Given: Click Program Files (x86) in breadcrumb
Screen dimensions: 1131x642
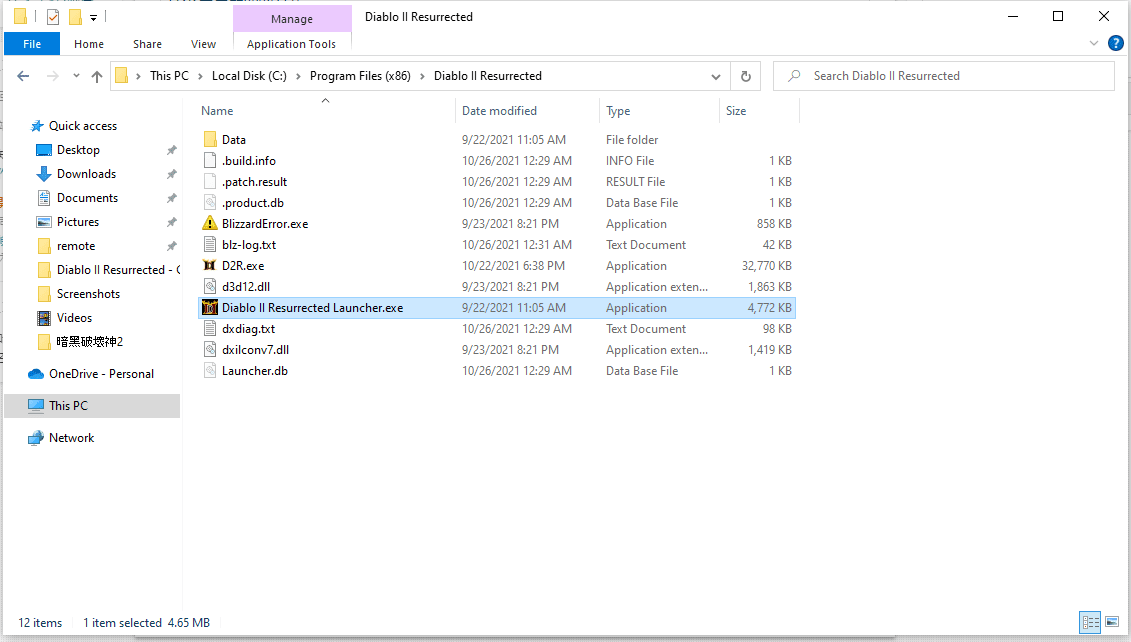Looking at the screenshot, I should [x=360, y=76].
